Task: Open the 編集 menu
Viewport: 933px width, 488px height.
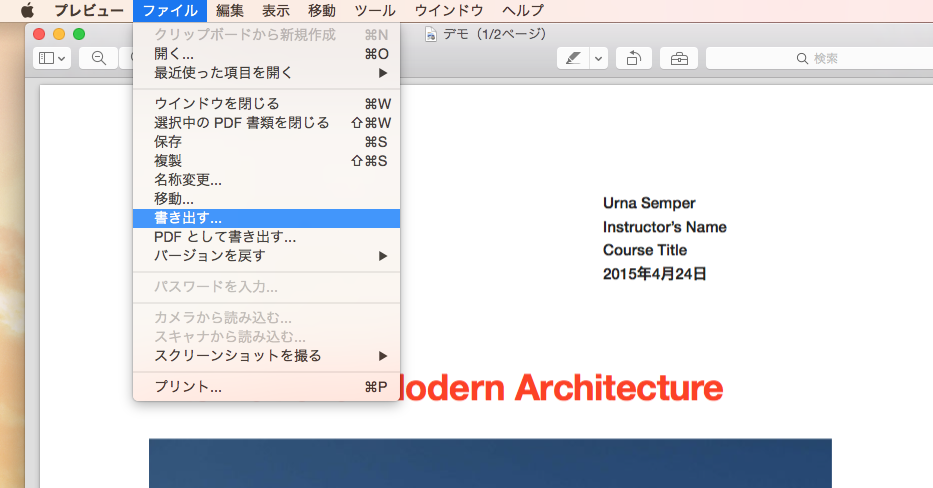Action: coord(230,11)
